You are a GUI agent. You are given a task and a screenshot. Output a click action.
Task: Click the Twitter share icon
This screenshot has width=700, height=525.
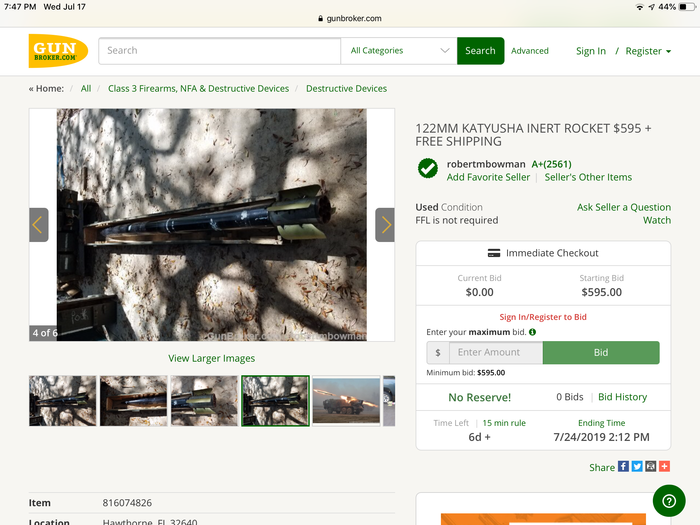click(x=637, y=467)
